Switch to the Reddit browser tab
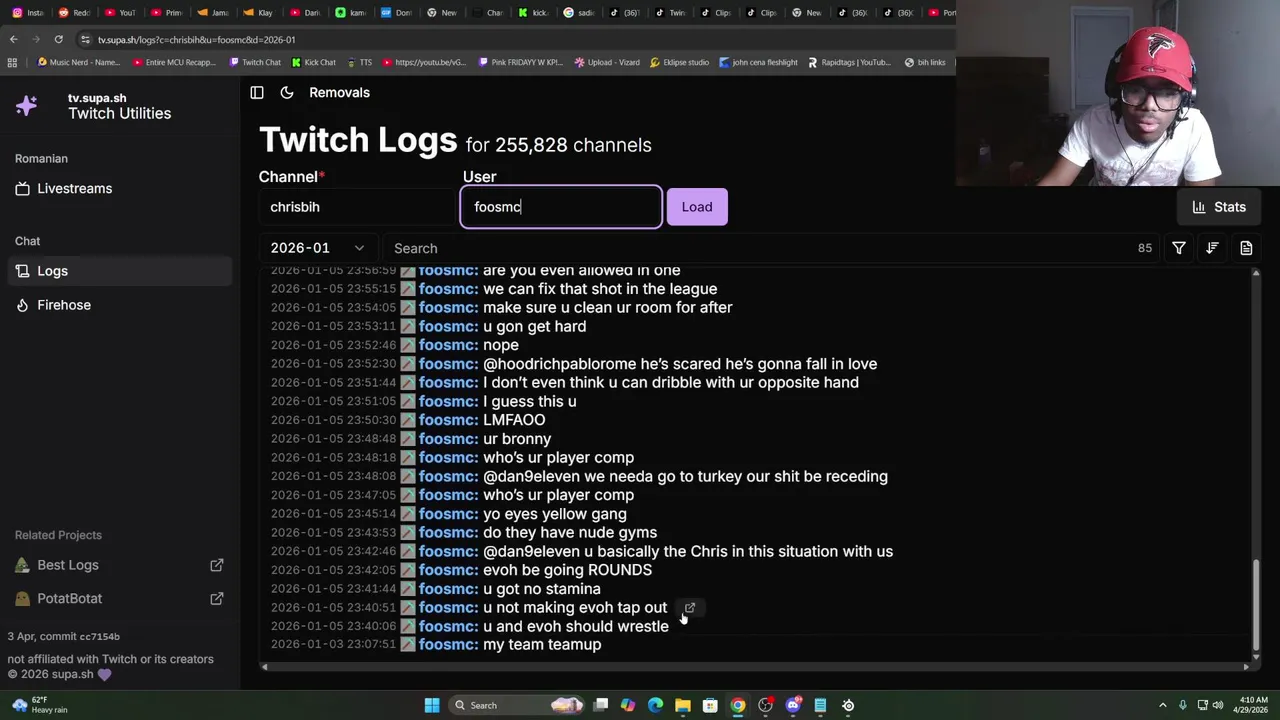Viewport: 1280px width, 720px height. coord(74,13)
